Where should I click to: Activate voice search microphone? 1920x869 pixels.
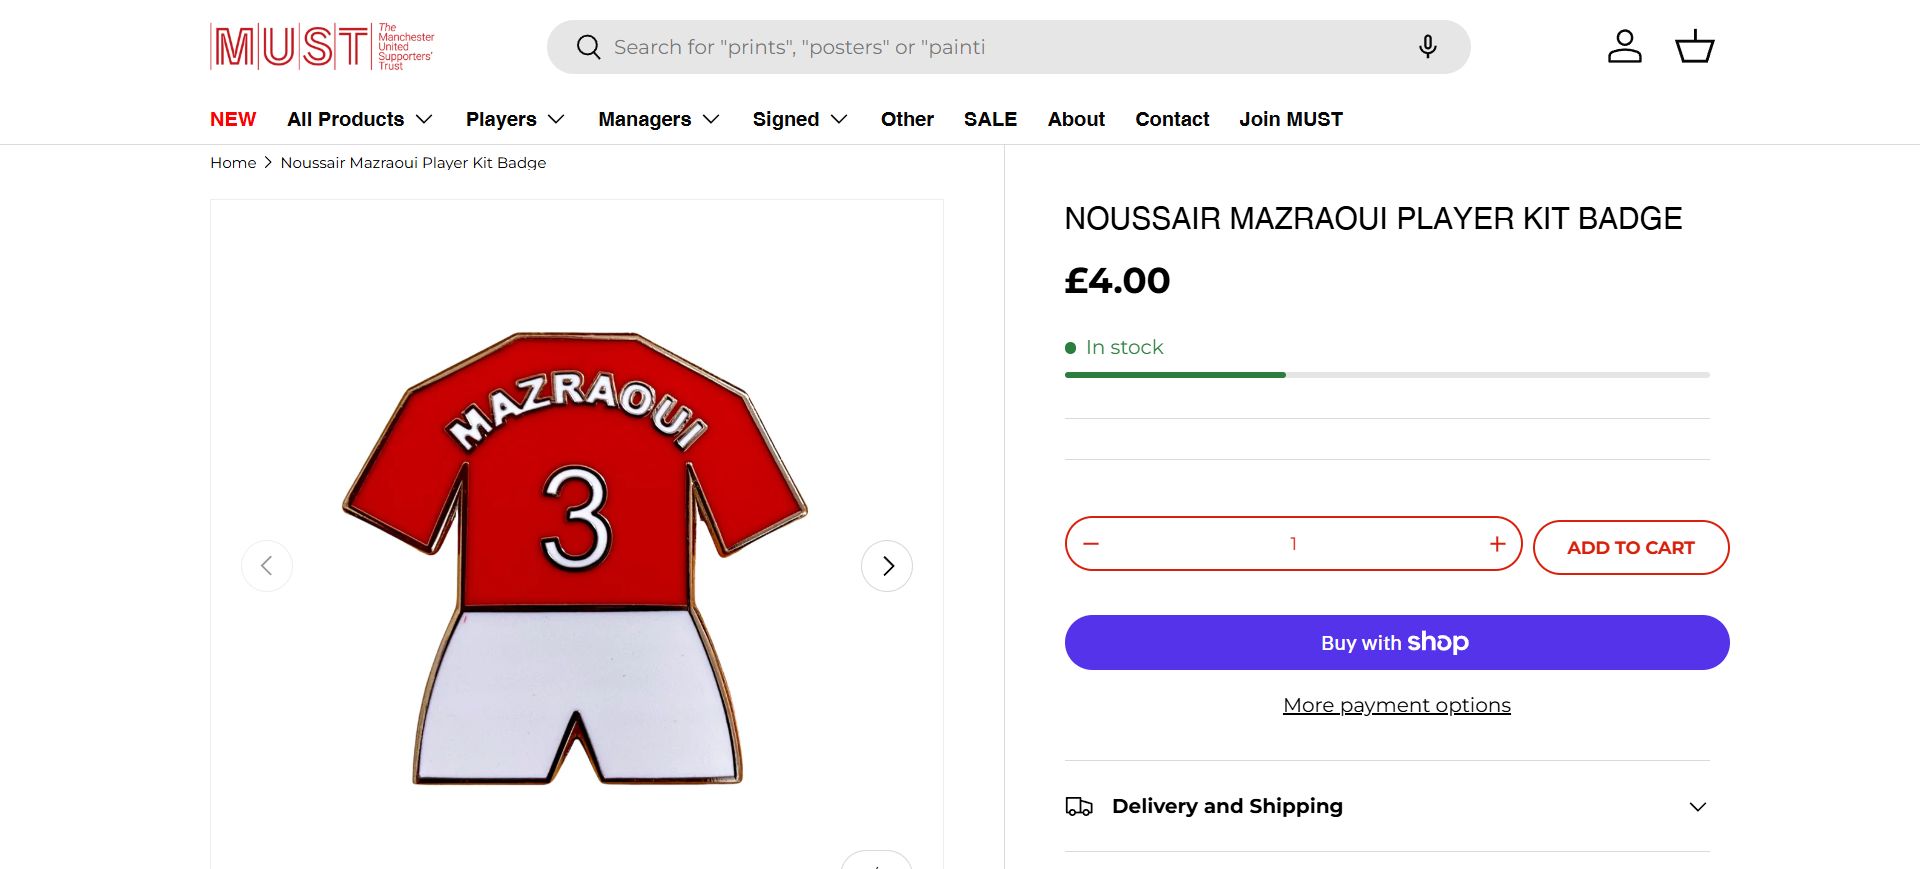pos(1427,47)
